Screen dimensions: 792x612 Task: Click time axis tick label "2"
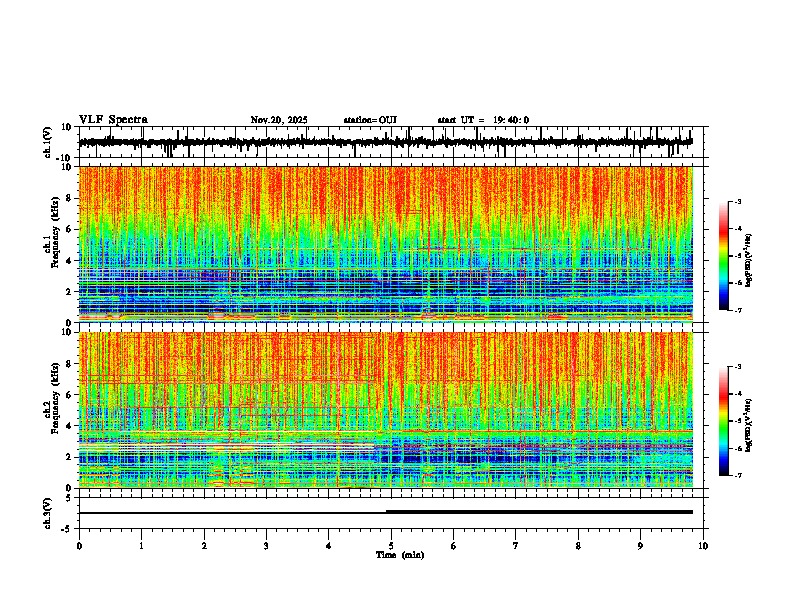tap(204, 546)
